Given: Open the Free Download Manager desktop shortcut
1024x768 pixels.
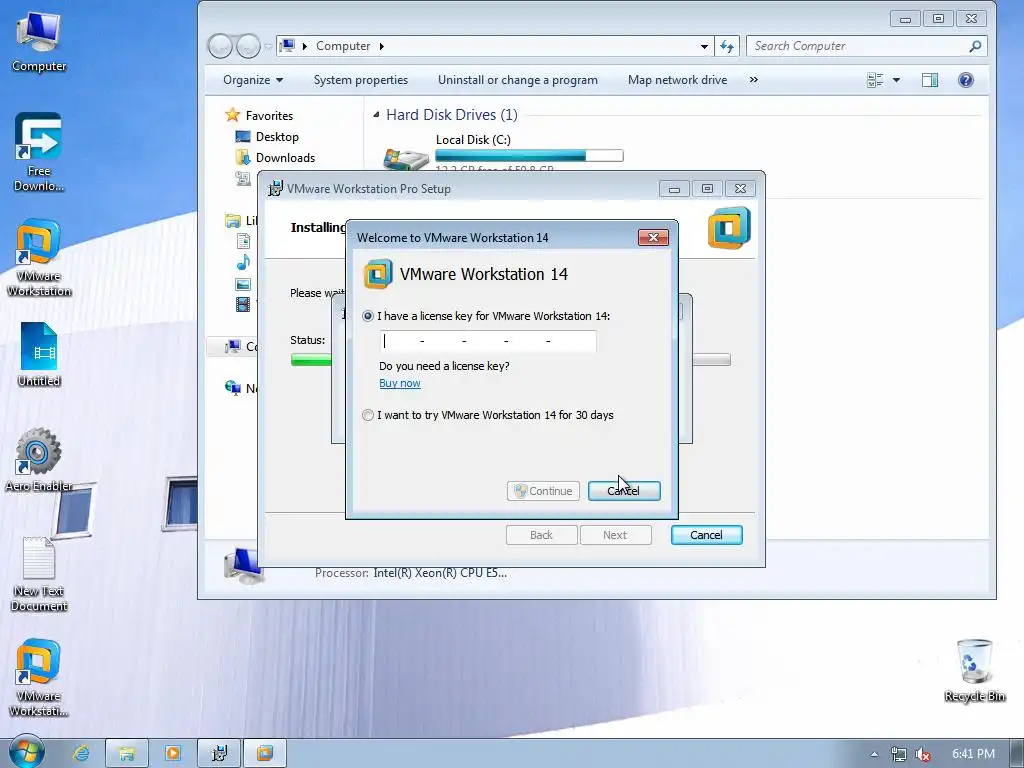Looking at the screenshot, I should tap(39, 152).
